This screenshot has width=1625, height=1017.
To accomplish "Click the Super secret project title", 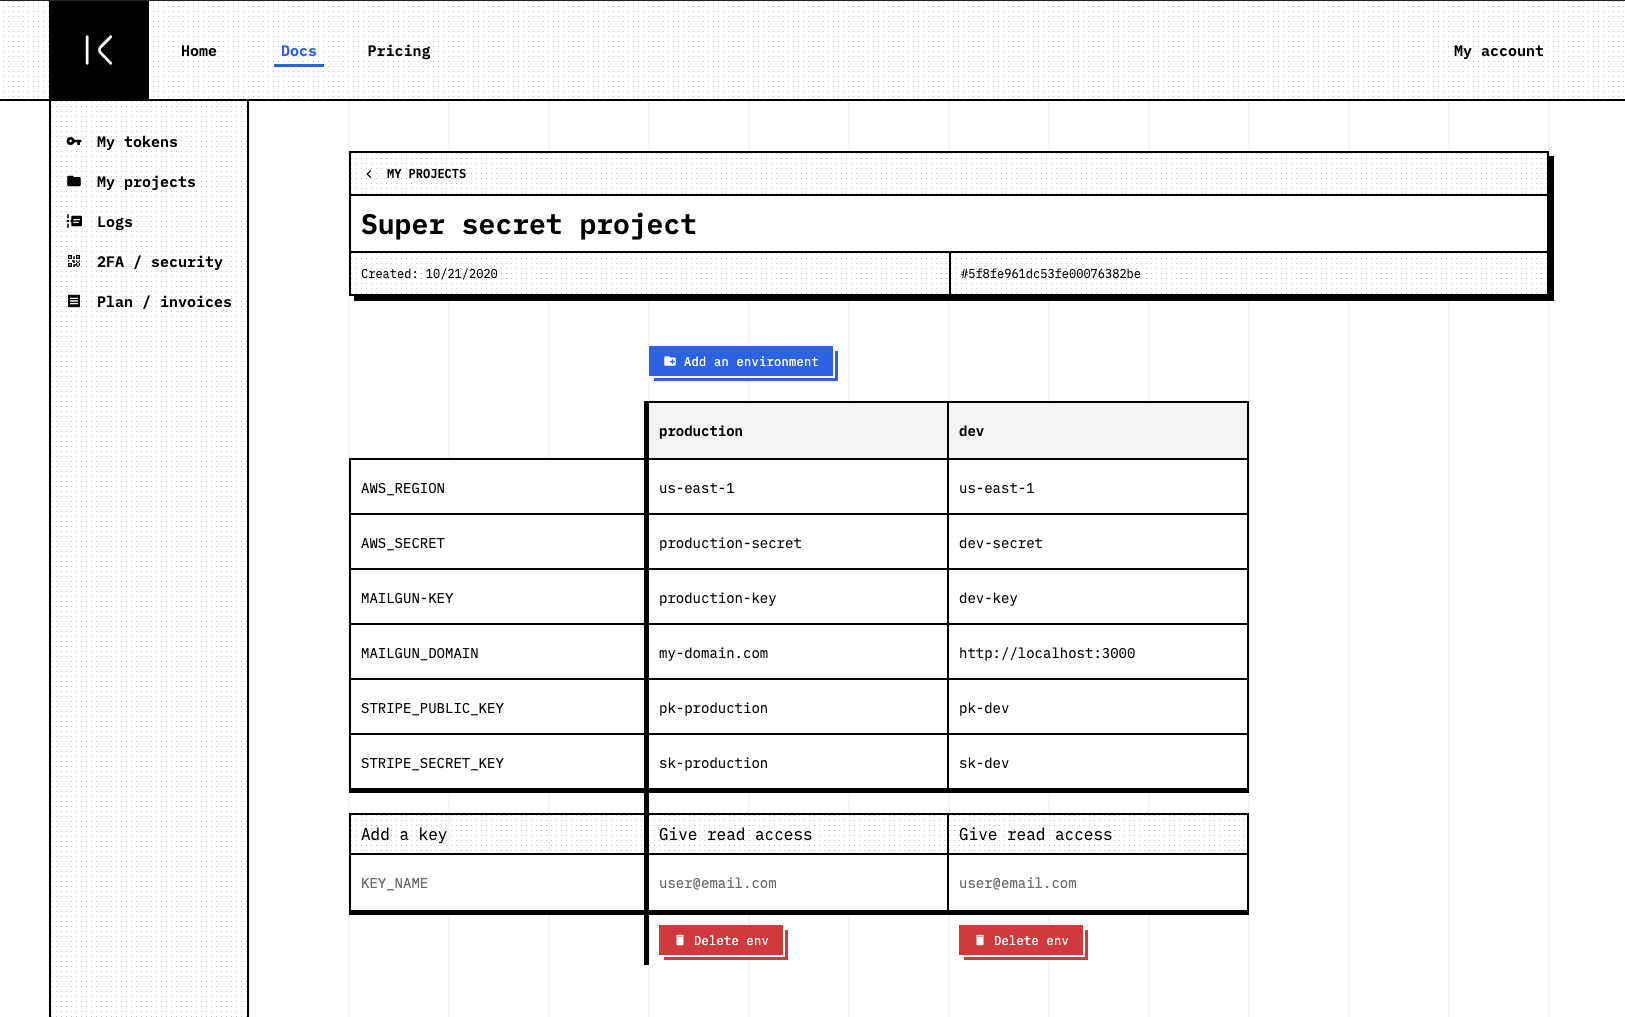I will (x=528, y=225).
